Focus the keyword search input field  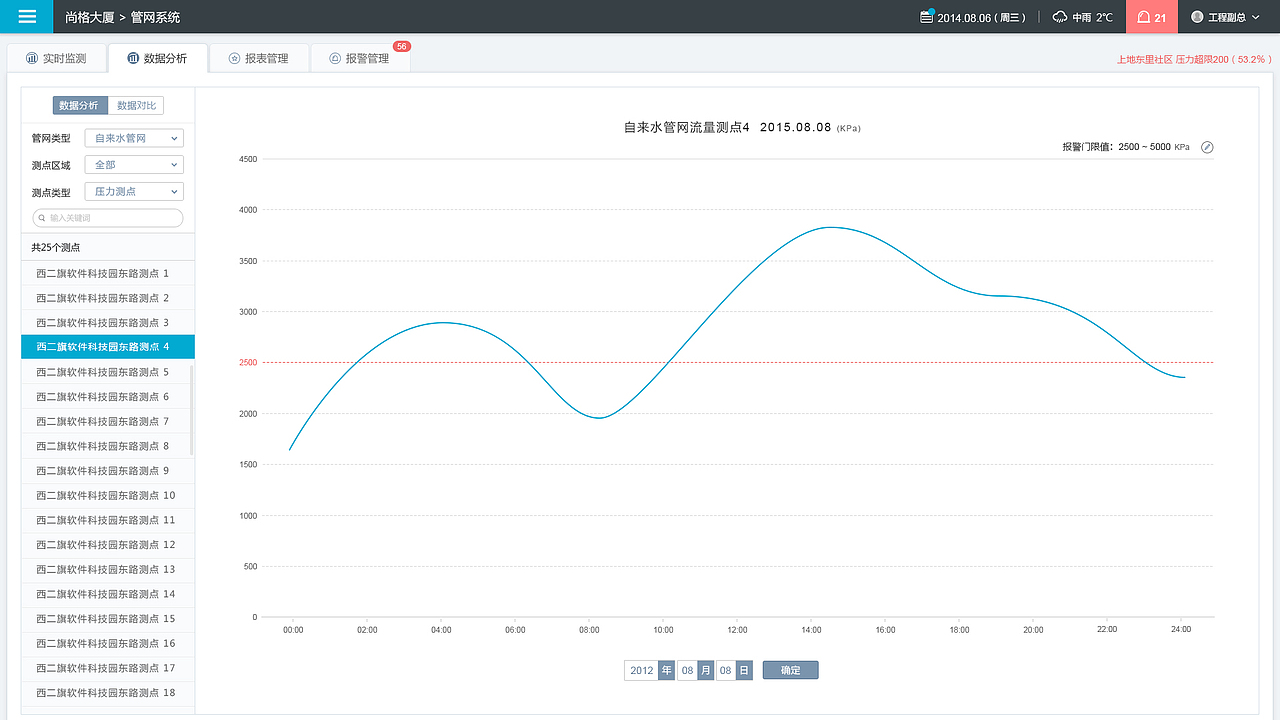[108, 218]
